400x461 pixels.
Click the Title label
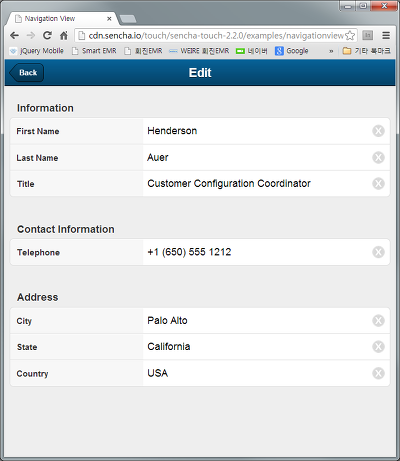click(26, 184)
